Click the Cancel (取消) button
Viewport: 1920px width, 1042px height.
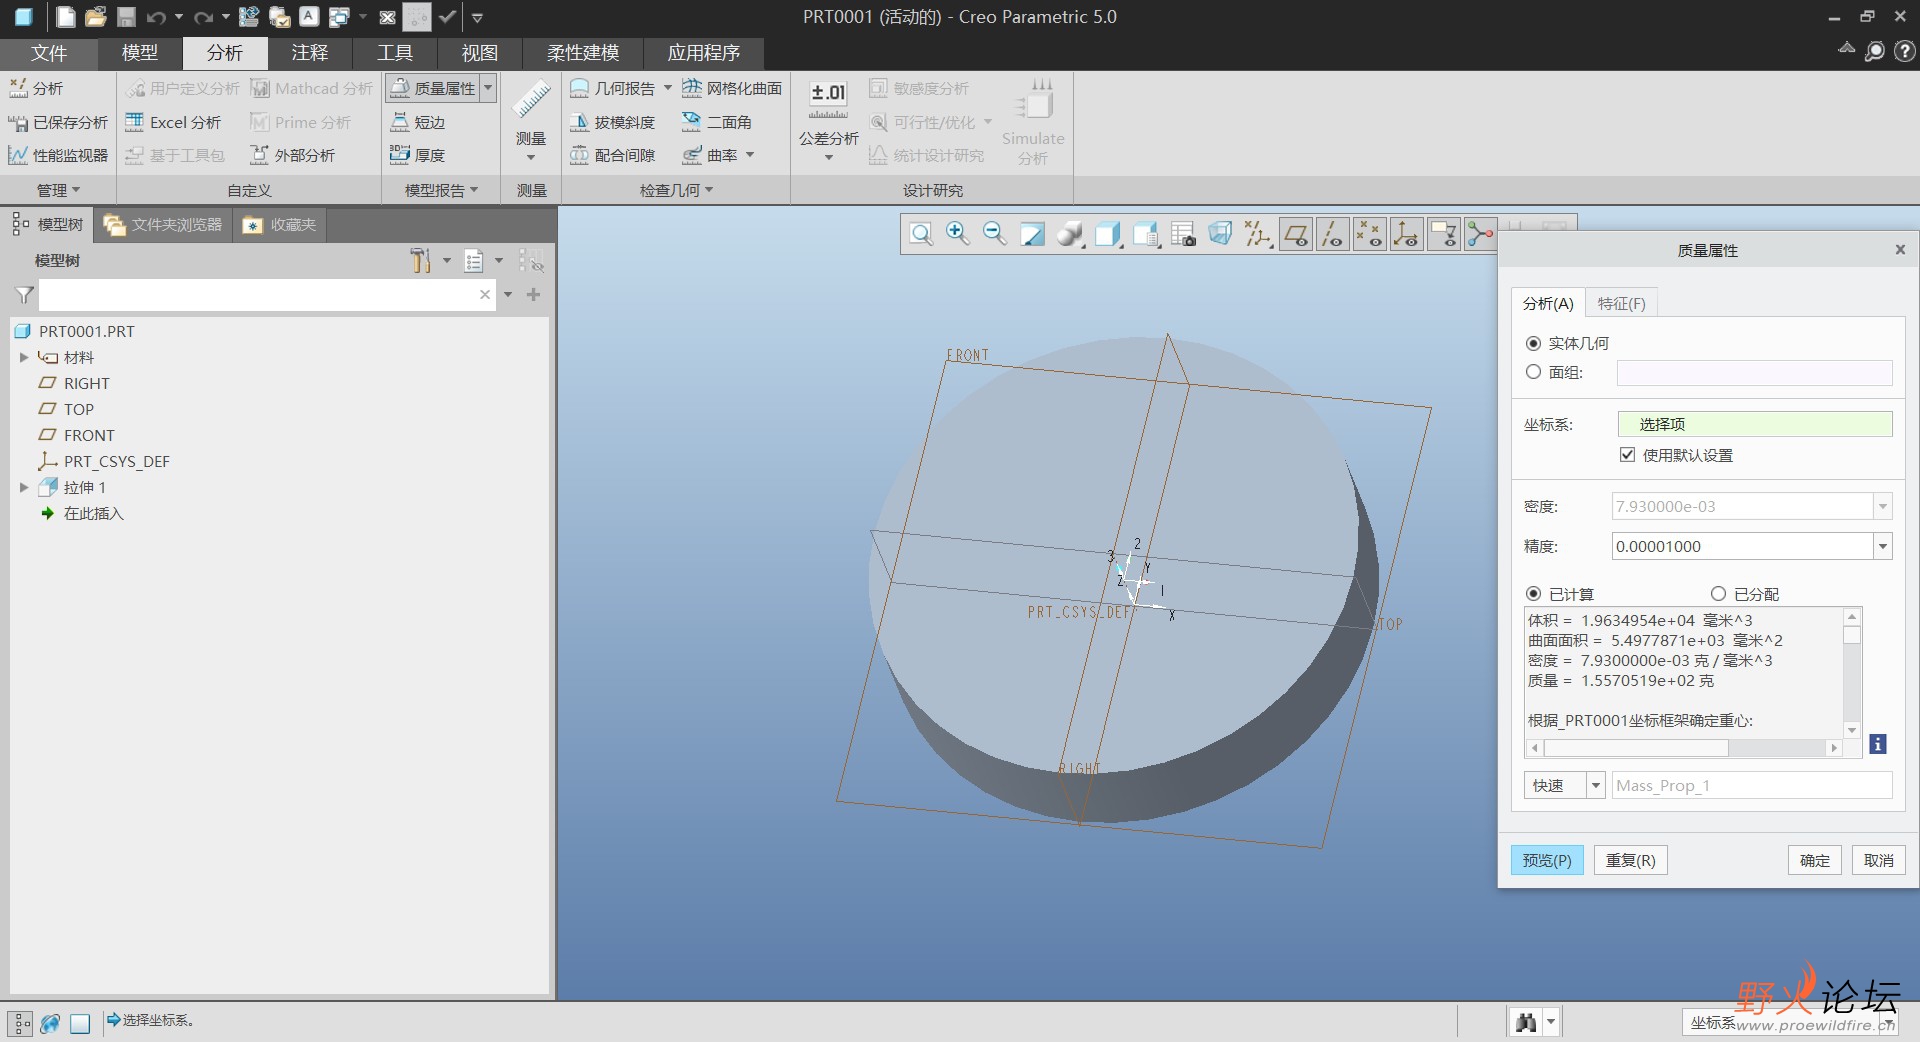coord(1879,860)
